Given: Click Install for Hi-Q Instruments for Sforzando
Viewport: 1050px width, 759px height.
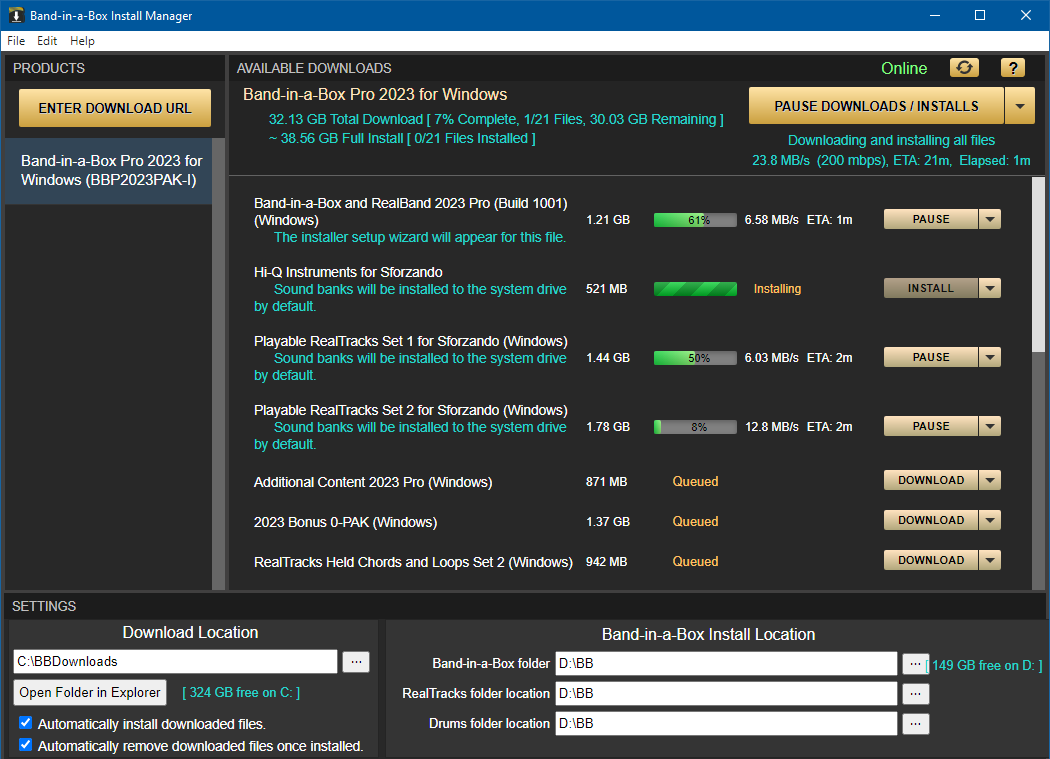Looking at the screenshot, I should [931, 288].
